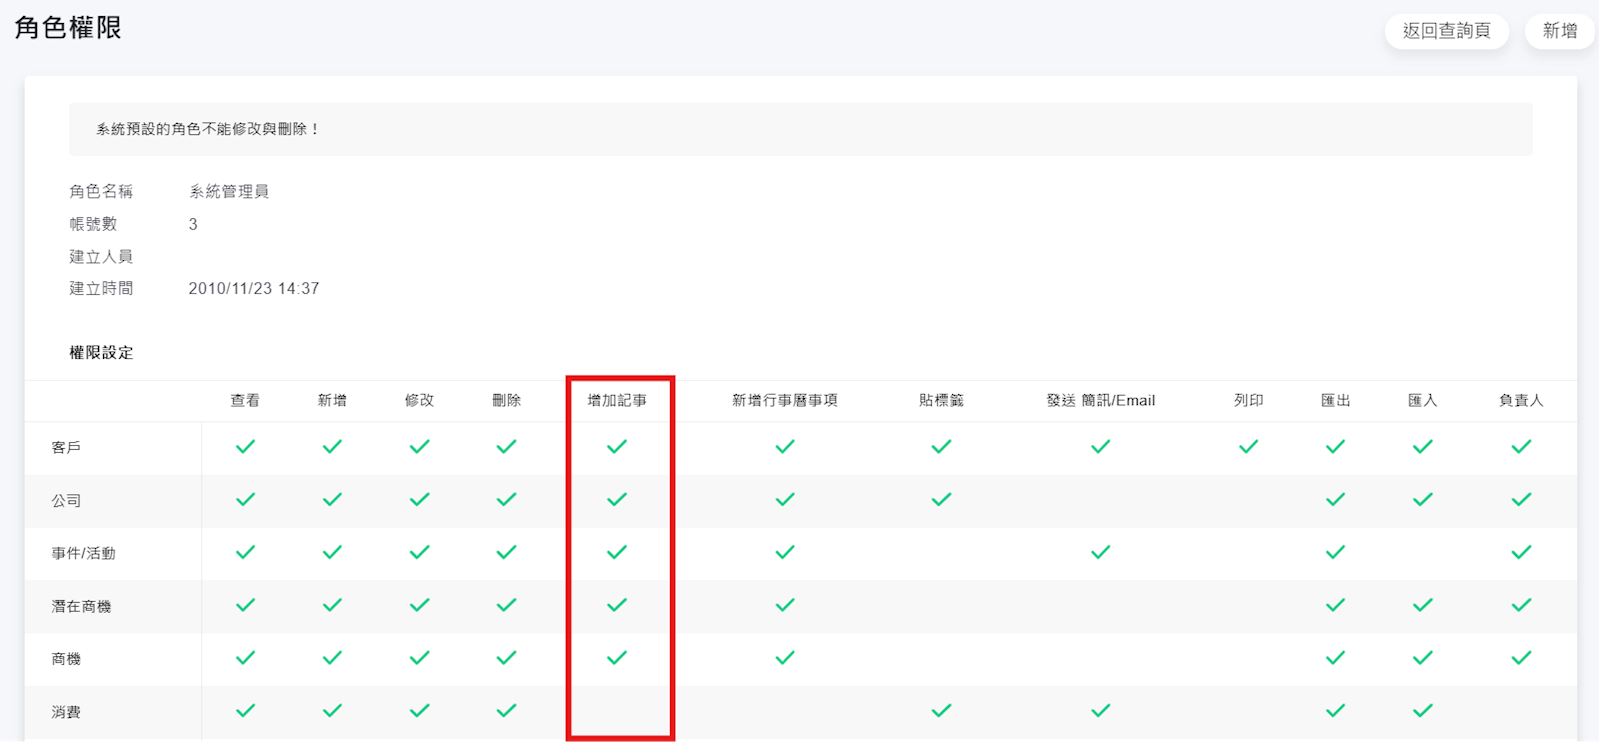1599x742 pixels.
Task: Click the 消費 貼標籤 checkmark
Action: 941,711
